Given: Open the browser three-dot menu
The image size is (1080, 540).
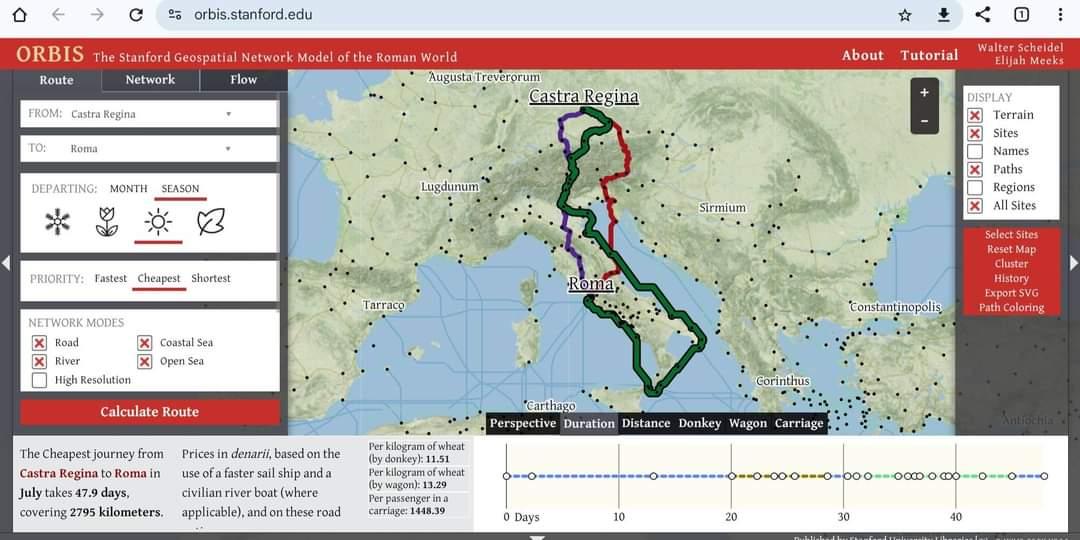Looking at the screenshot, I should (x=1060, y=14).
